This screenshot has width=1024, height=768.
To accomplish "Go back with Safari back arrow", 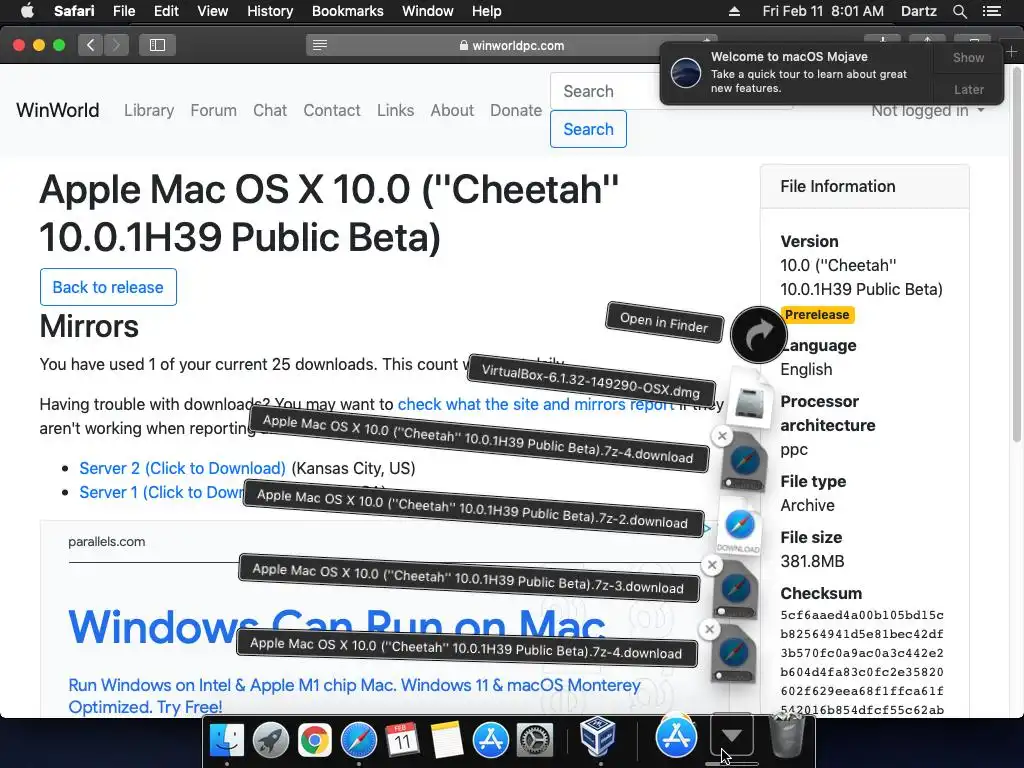I will (x=90, y=44).
